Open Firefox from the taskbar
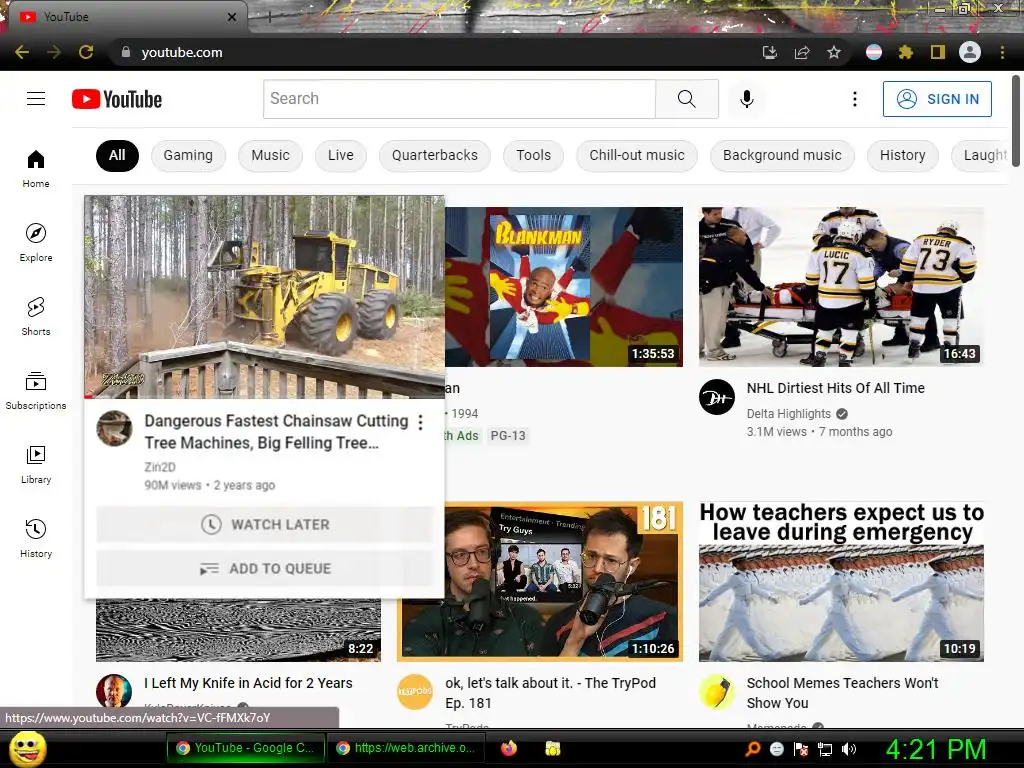1024x768 pixels. point(509,748)
